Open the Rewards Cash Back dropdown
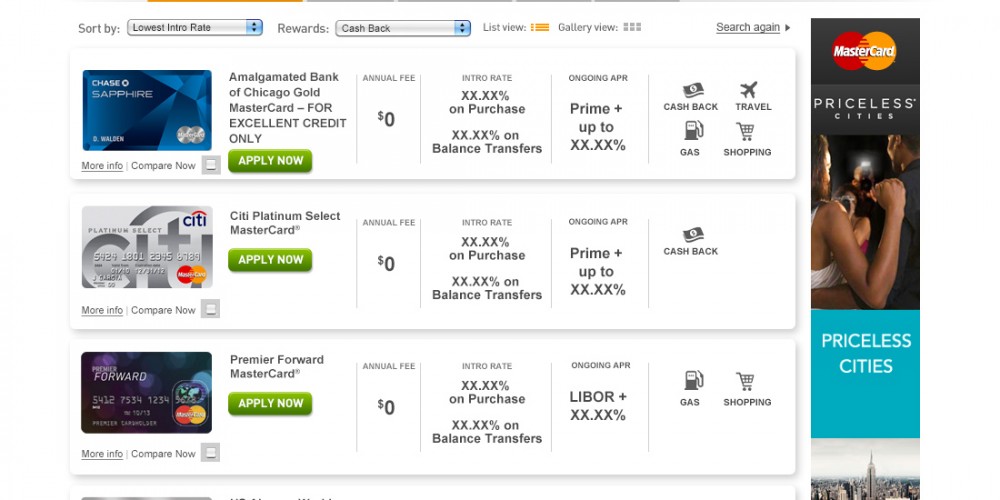Image resolution: width=1000 pixels, height=500 pixels. point(403,28)
